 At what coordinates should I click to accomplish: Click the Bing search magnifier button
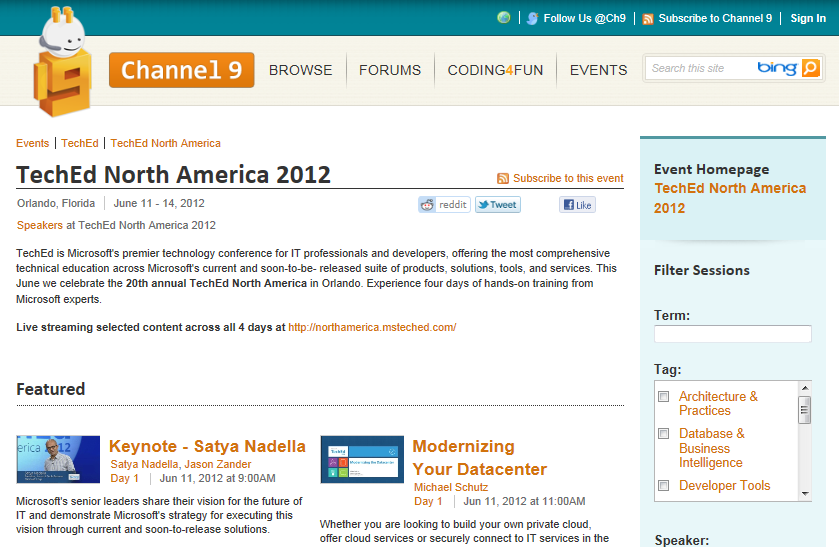tap(810, 68)
